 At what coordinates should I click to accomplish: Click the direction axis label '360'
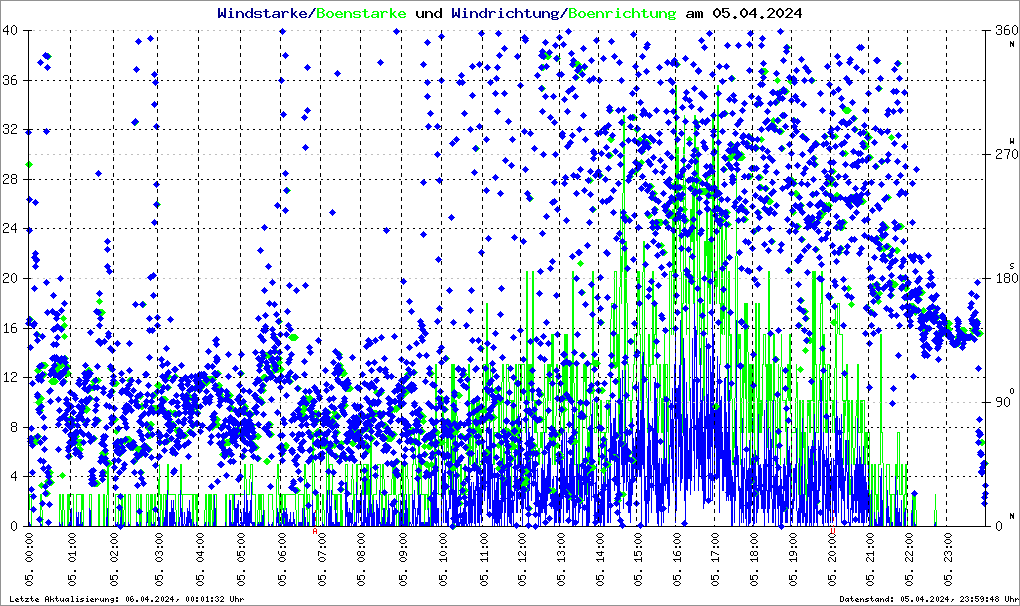pyautogui.click(x=1006, y=31)
